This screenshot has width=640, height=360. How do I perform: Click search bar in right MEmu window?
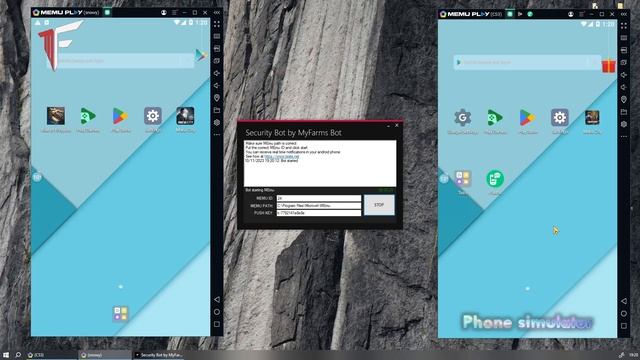pyautogui.click(x=527, y=62)
